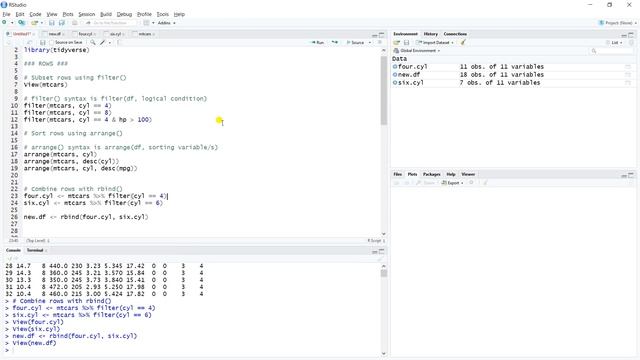Click the console vertical scrollbar thumb

384,273
